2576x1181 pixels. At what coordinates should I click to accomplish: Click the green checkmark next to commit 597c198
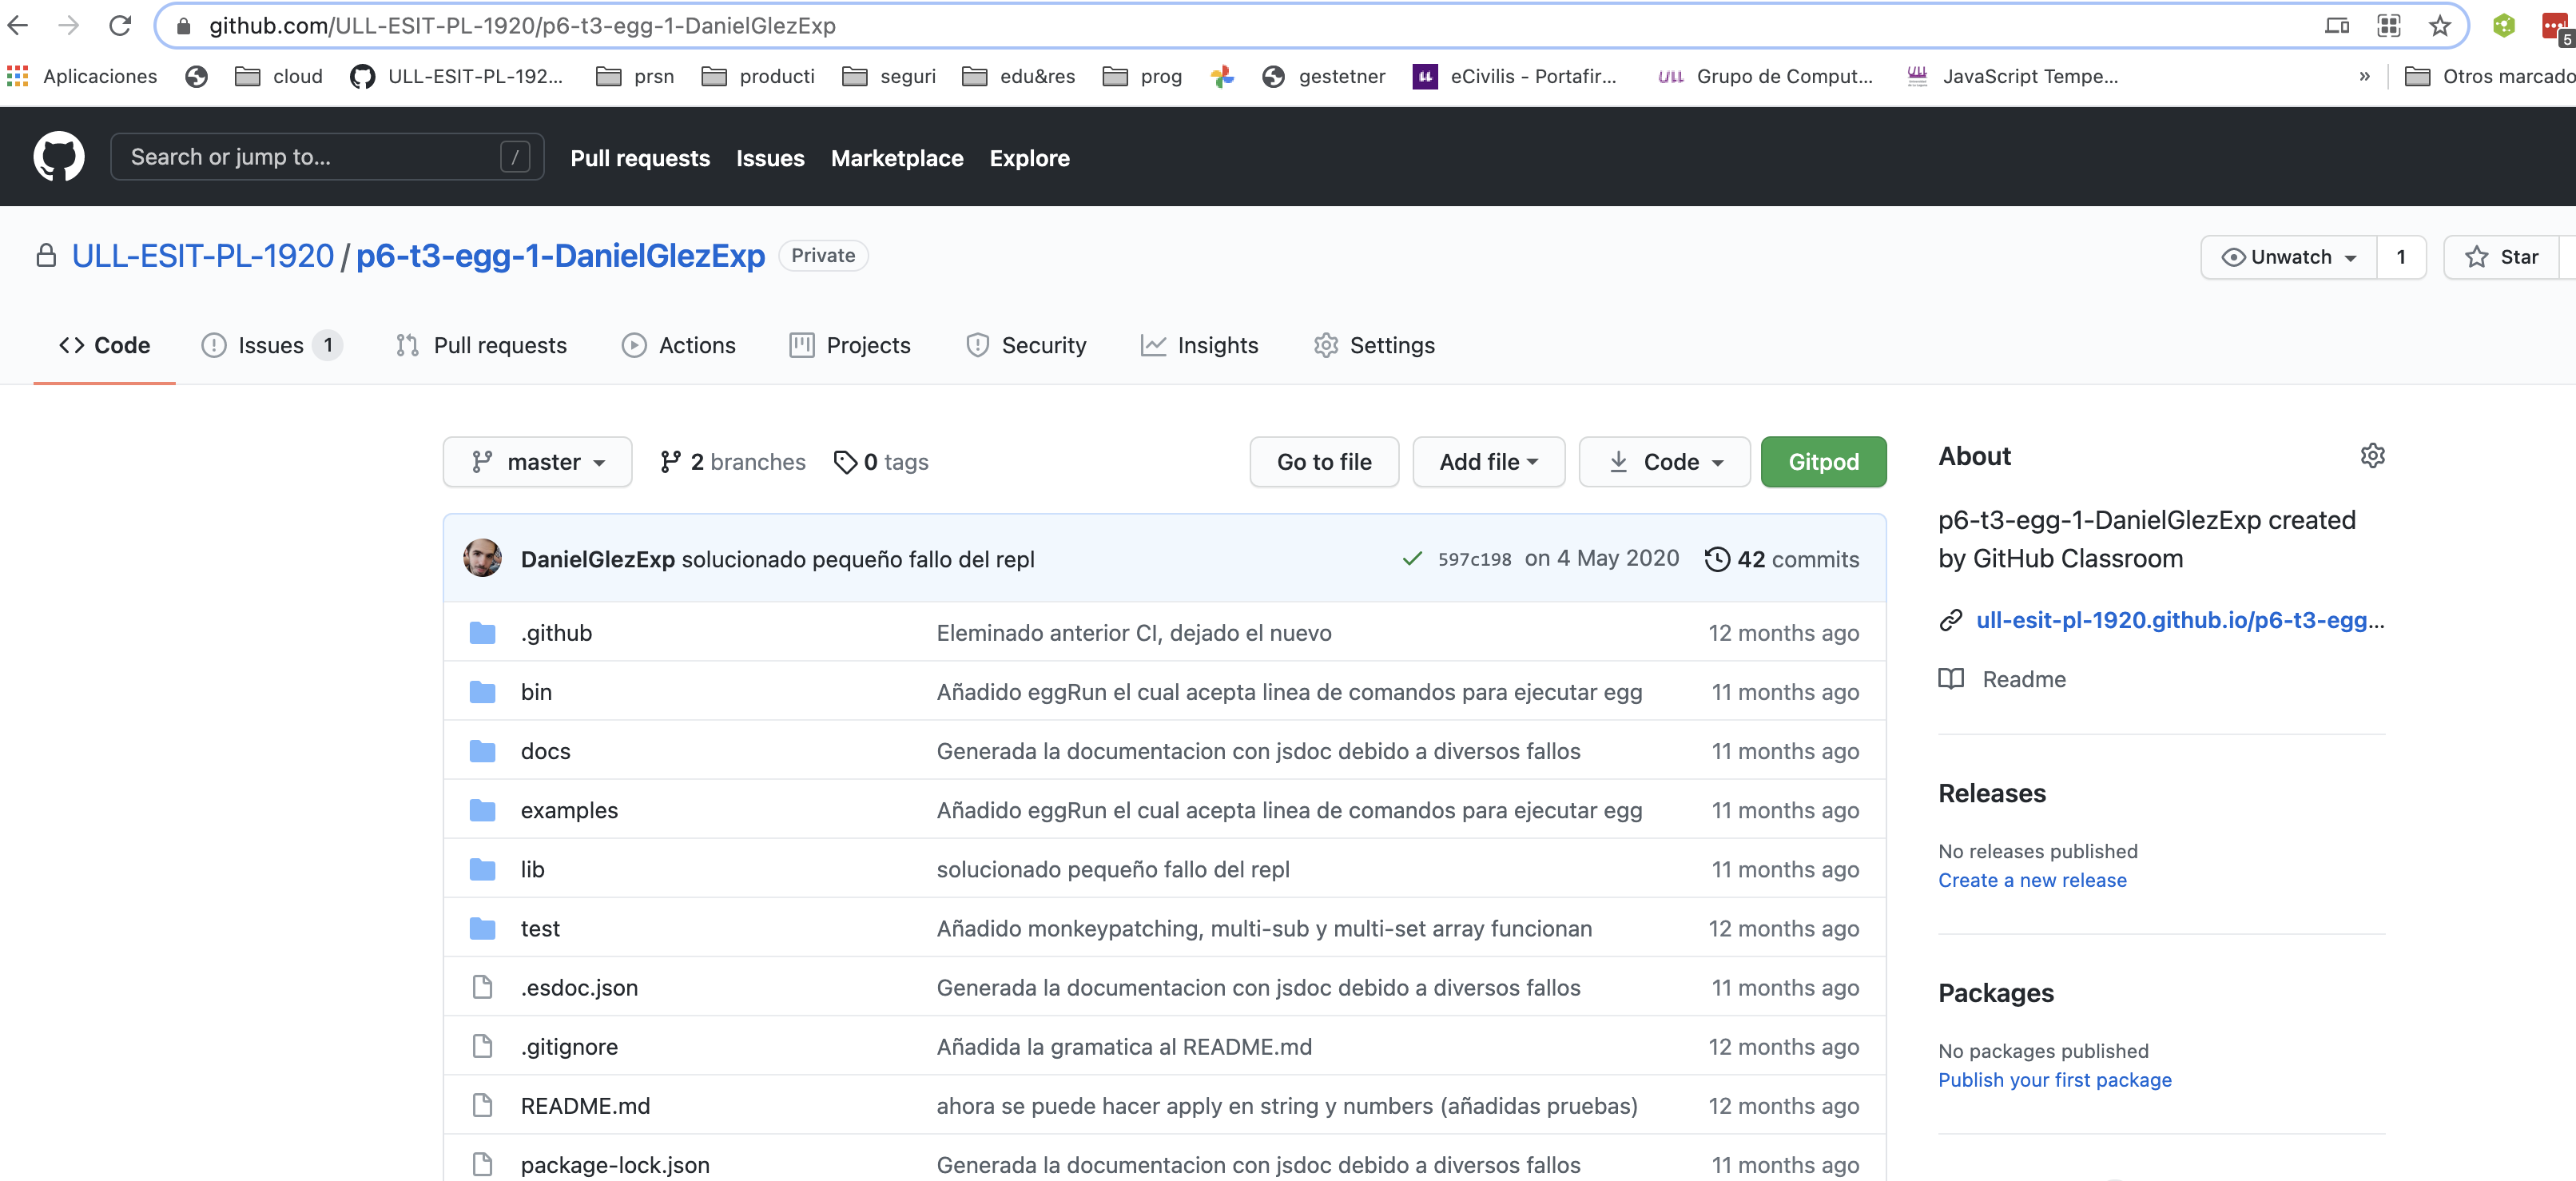pyautogui.click(x=1411, y=559)
